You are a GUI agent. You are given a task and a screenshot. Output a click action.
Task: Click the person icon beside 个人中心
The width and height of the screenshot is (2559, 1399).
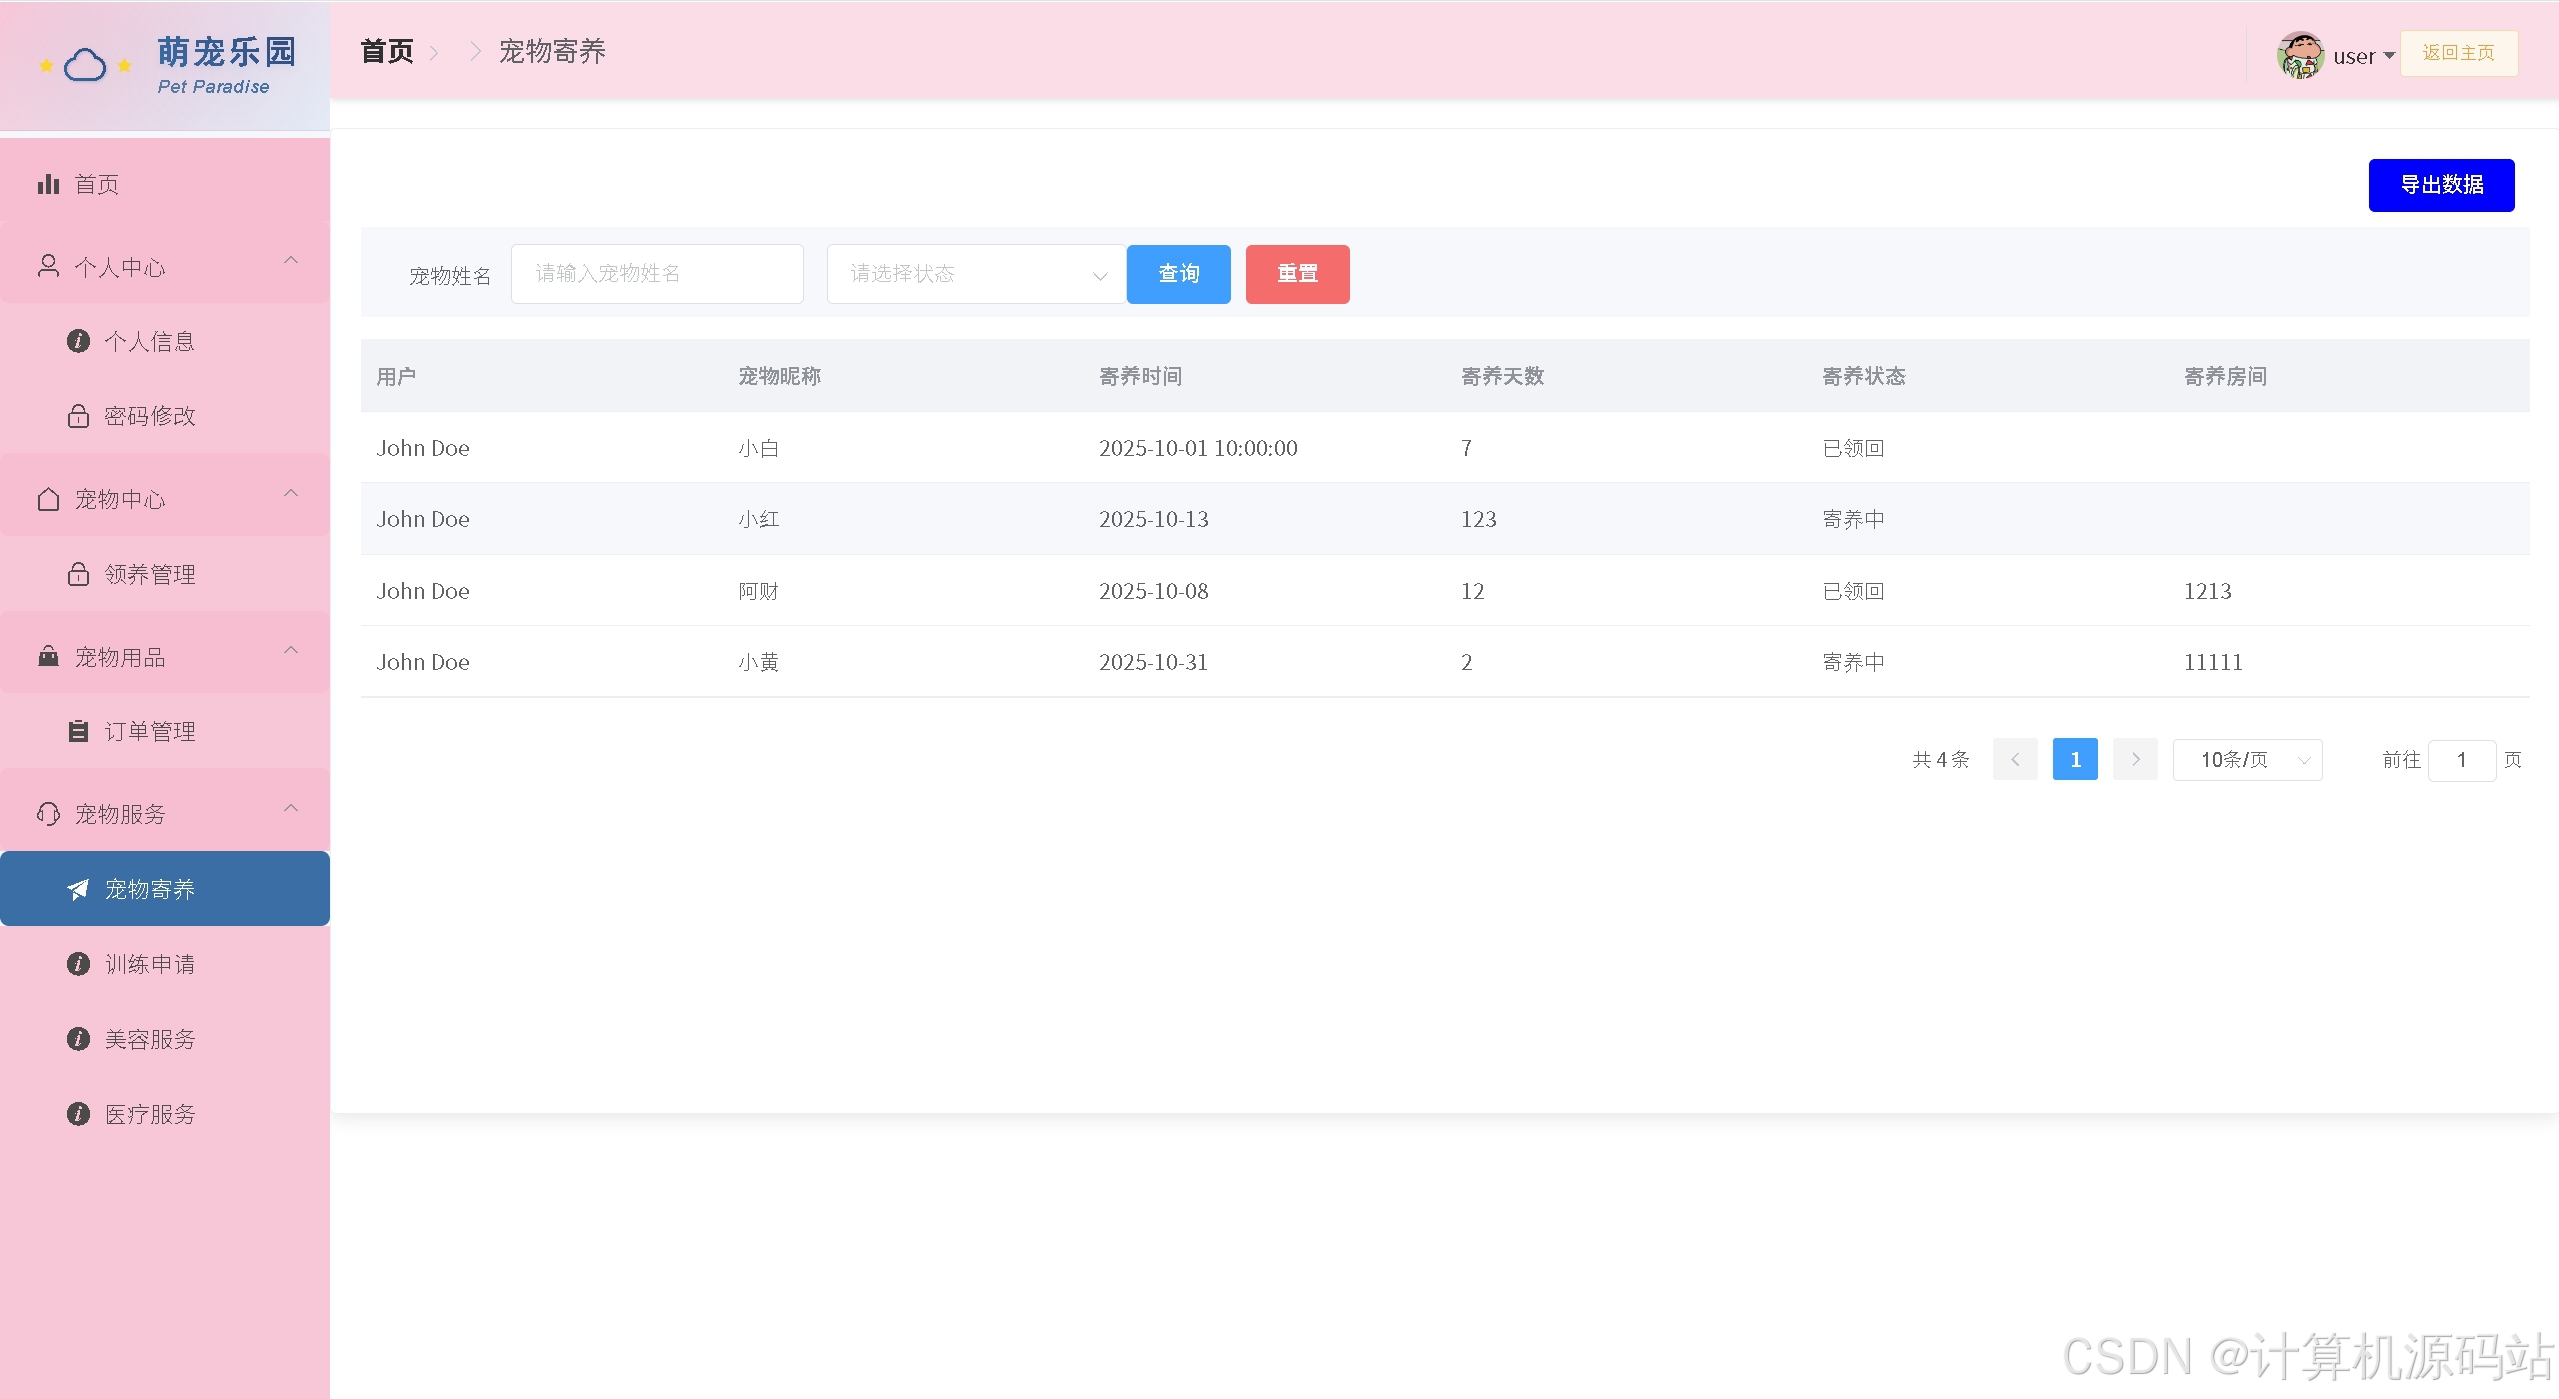[x=48, y=266]
